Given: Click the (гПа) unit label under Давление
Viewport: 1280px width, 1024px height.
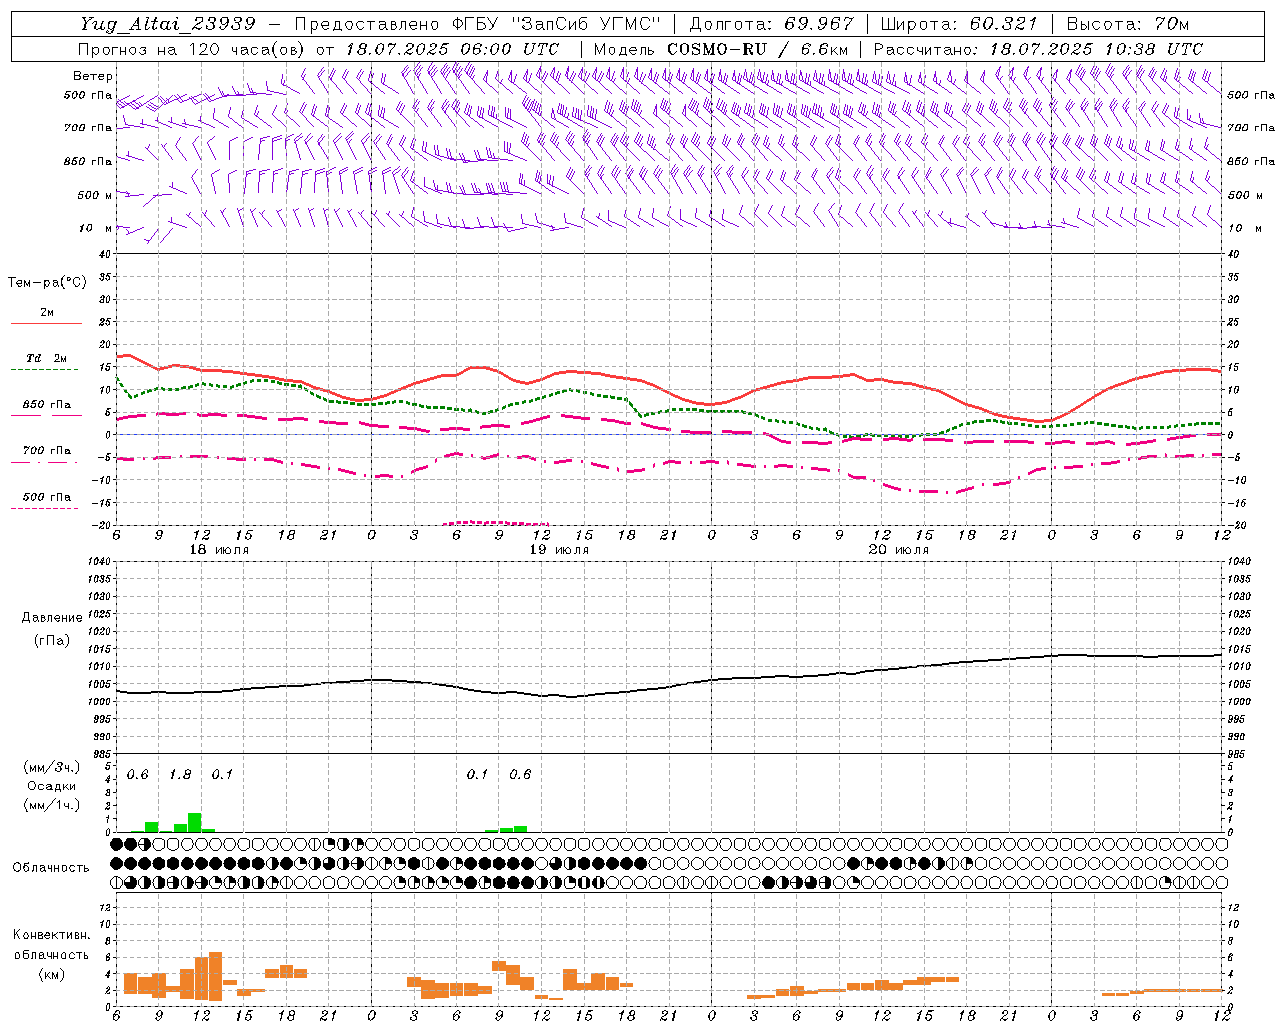Looking at the screenshot, I should [x=52, y=641].
